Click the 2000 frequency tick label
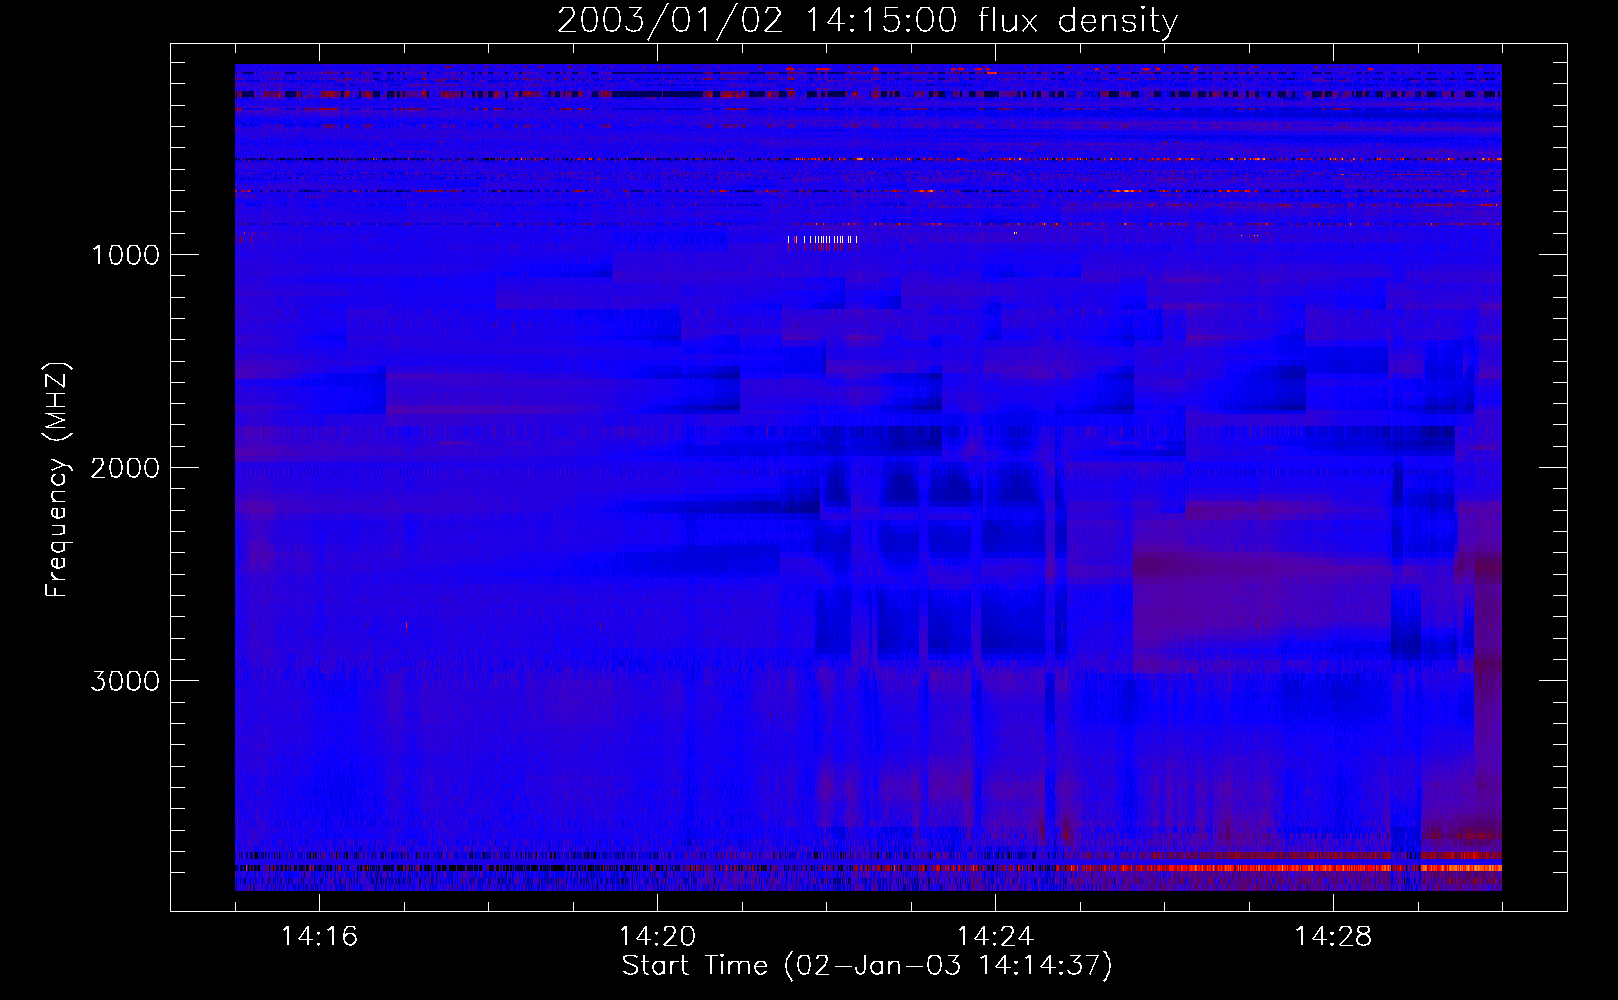The image size is (1618, 1000). tap(125, 468)
